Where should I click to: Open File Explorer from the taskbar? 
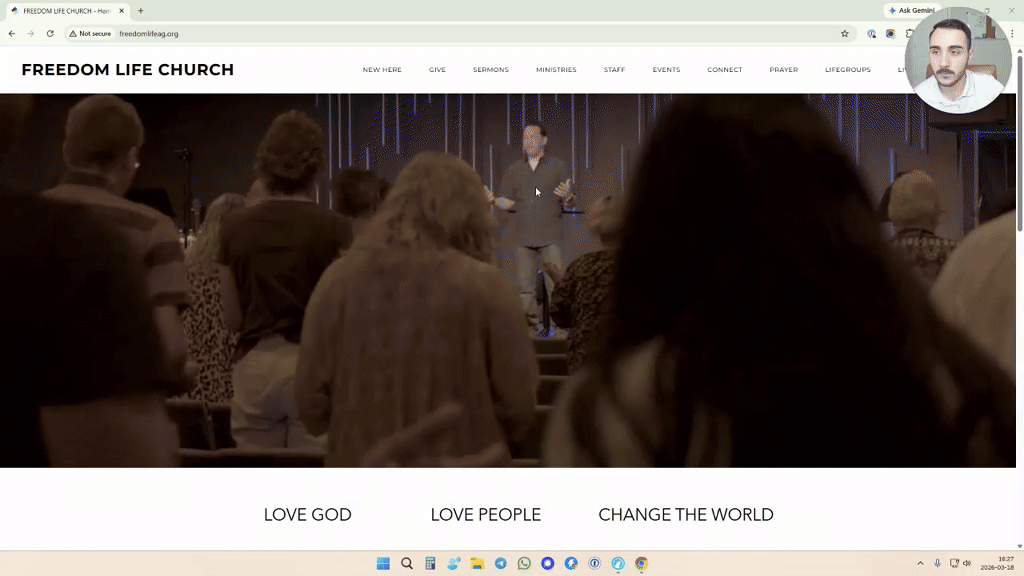click(x=477, y=564)
